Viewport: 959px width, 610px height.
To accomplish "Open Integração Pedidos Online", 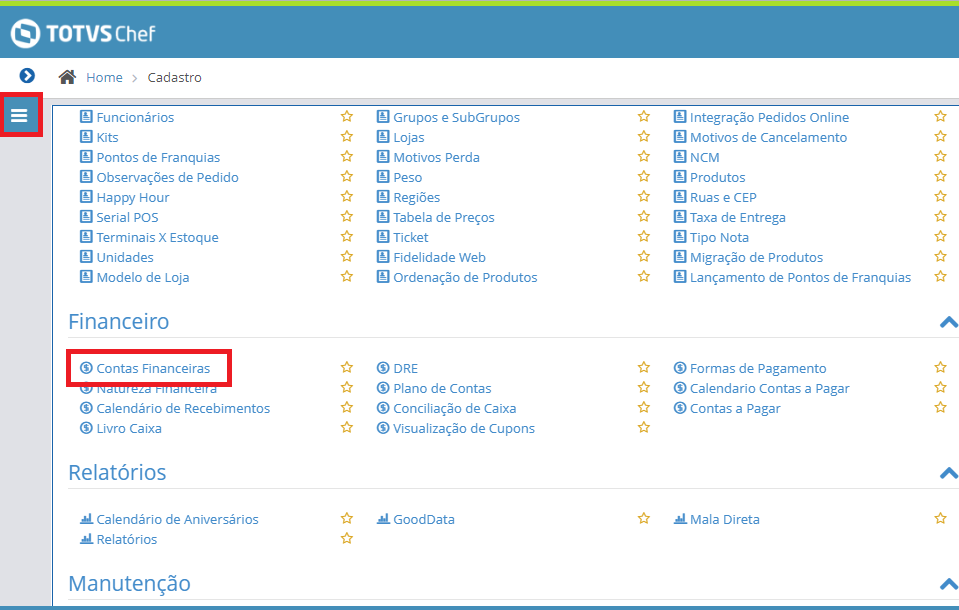I will click(x=769, y=117).
